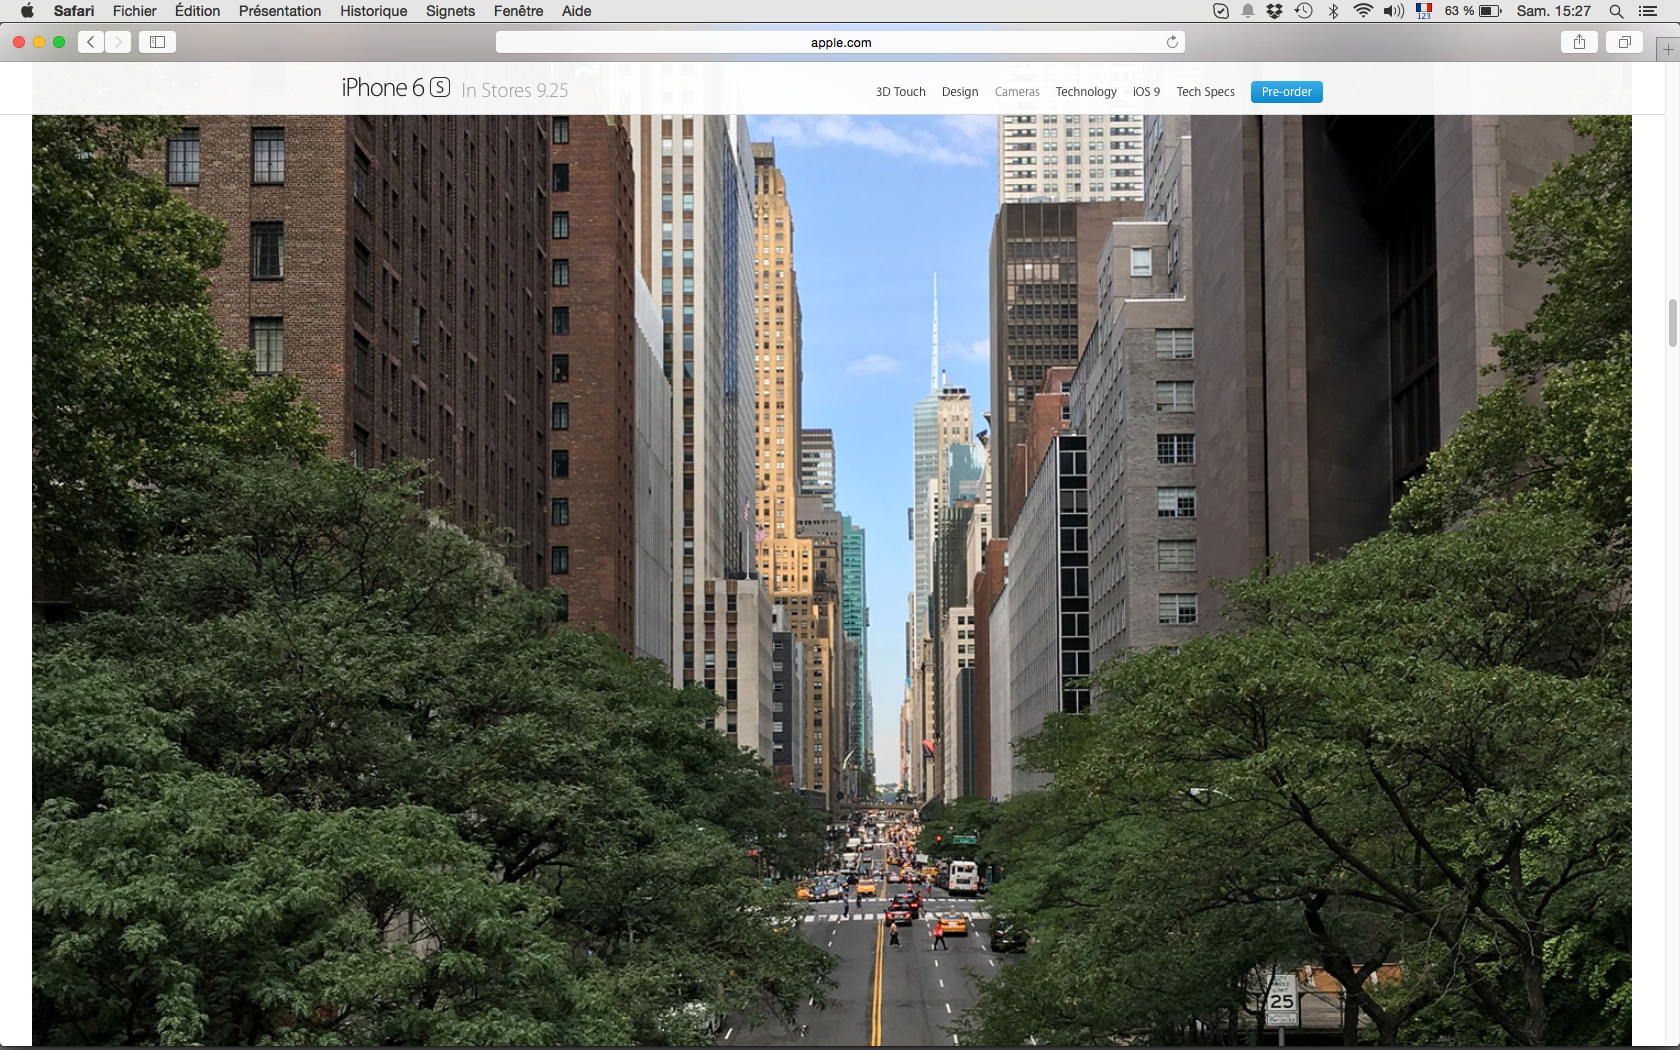Click the blue Pre-order button
This screenshot has height=1050, width=1680.
pyautogui.click(x=1287, y=92)
